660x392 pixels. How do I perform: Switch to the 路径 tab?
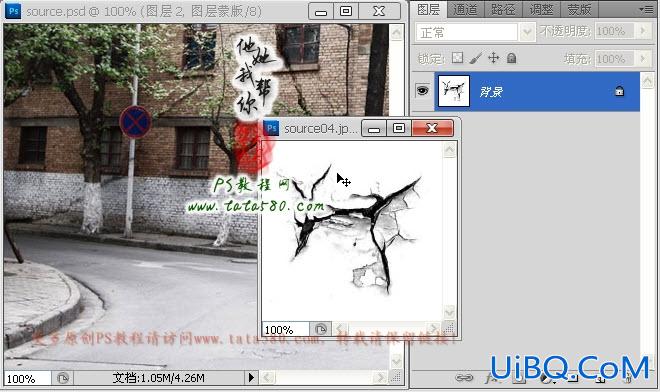coord(503,9)
